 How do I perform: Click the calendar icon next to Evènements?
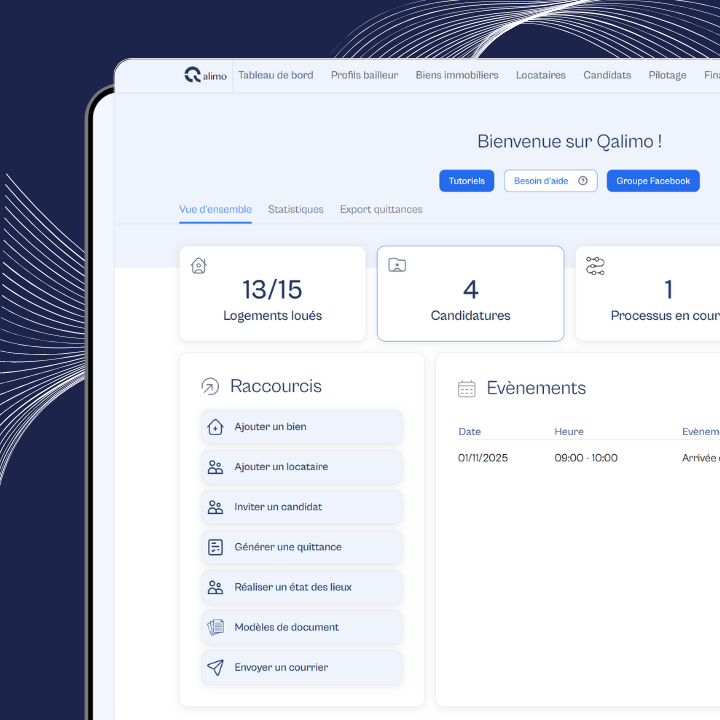click(x=466, y=388)
